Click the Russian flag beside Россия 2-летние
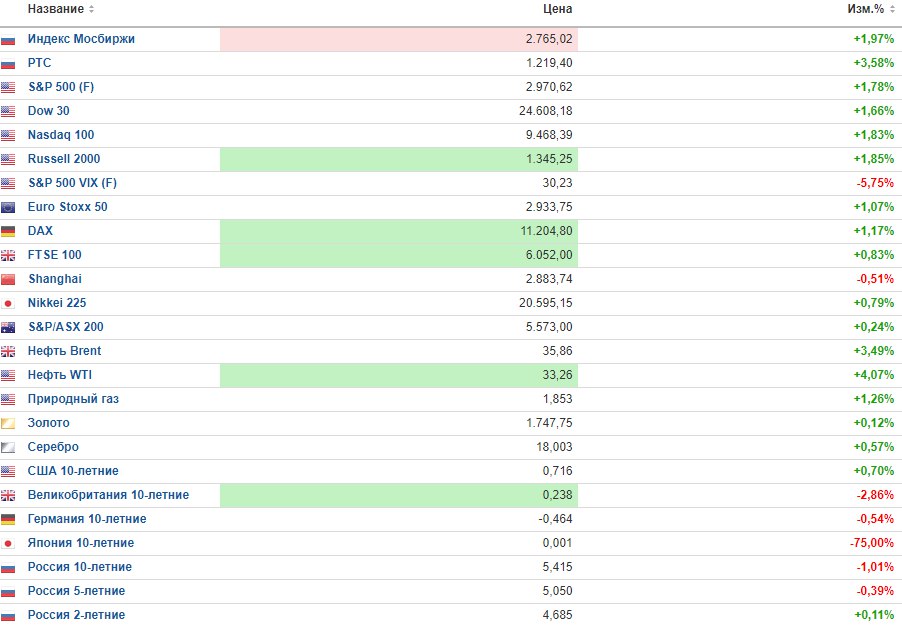The width and height of the screenshot is (902, 628). [8, 615]
